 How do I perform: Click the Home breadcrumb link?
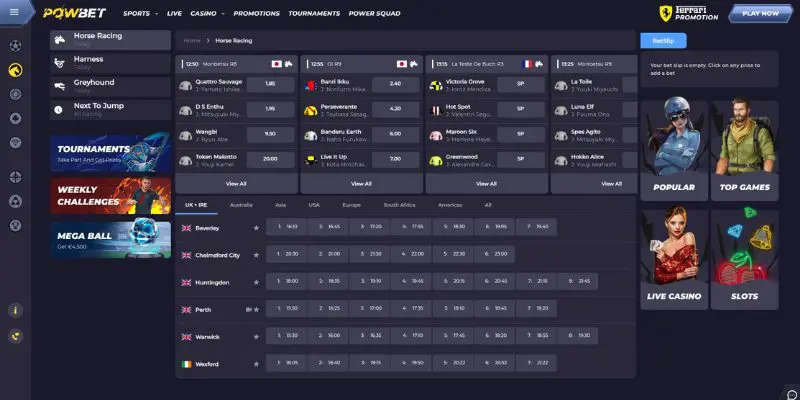[x=192, y=40]
